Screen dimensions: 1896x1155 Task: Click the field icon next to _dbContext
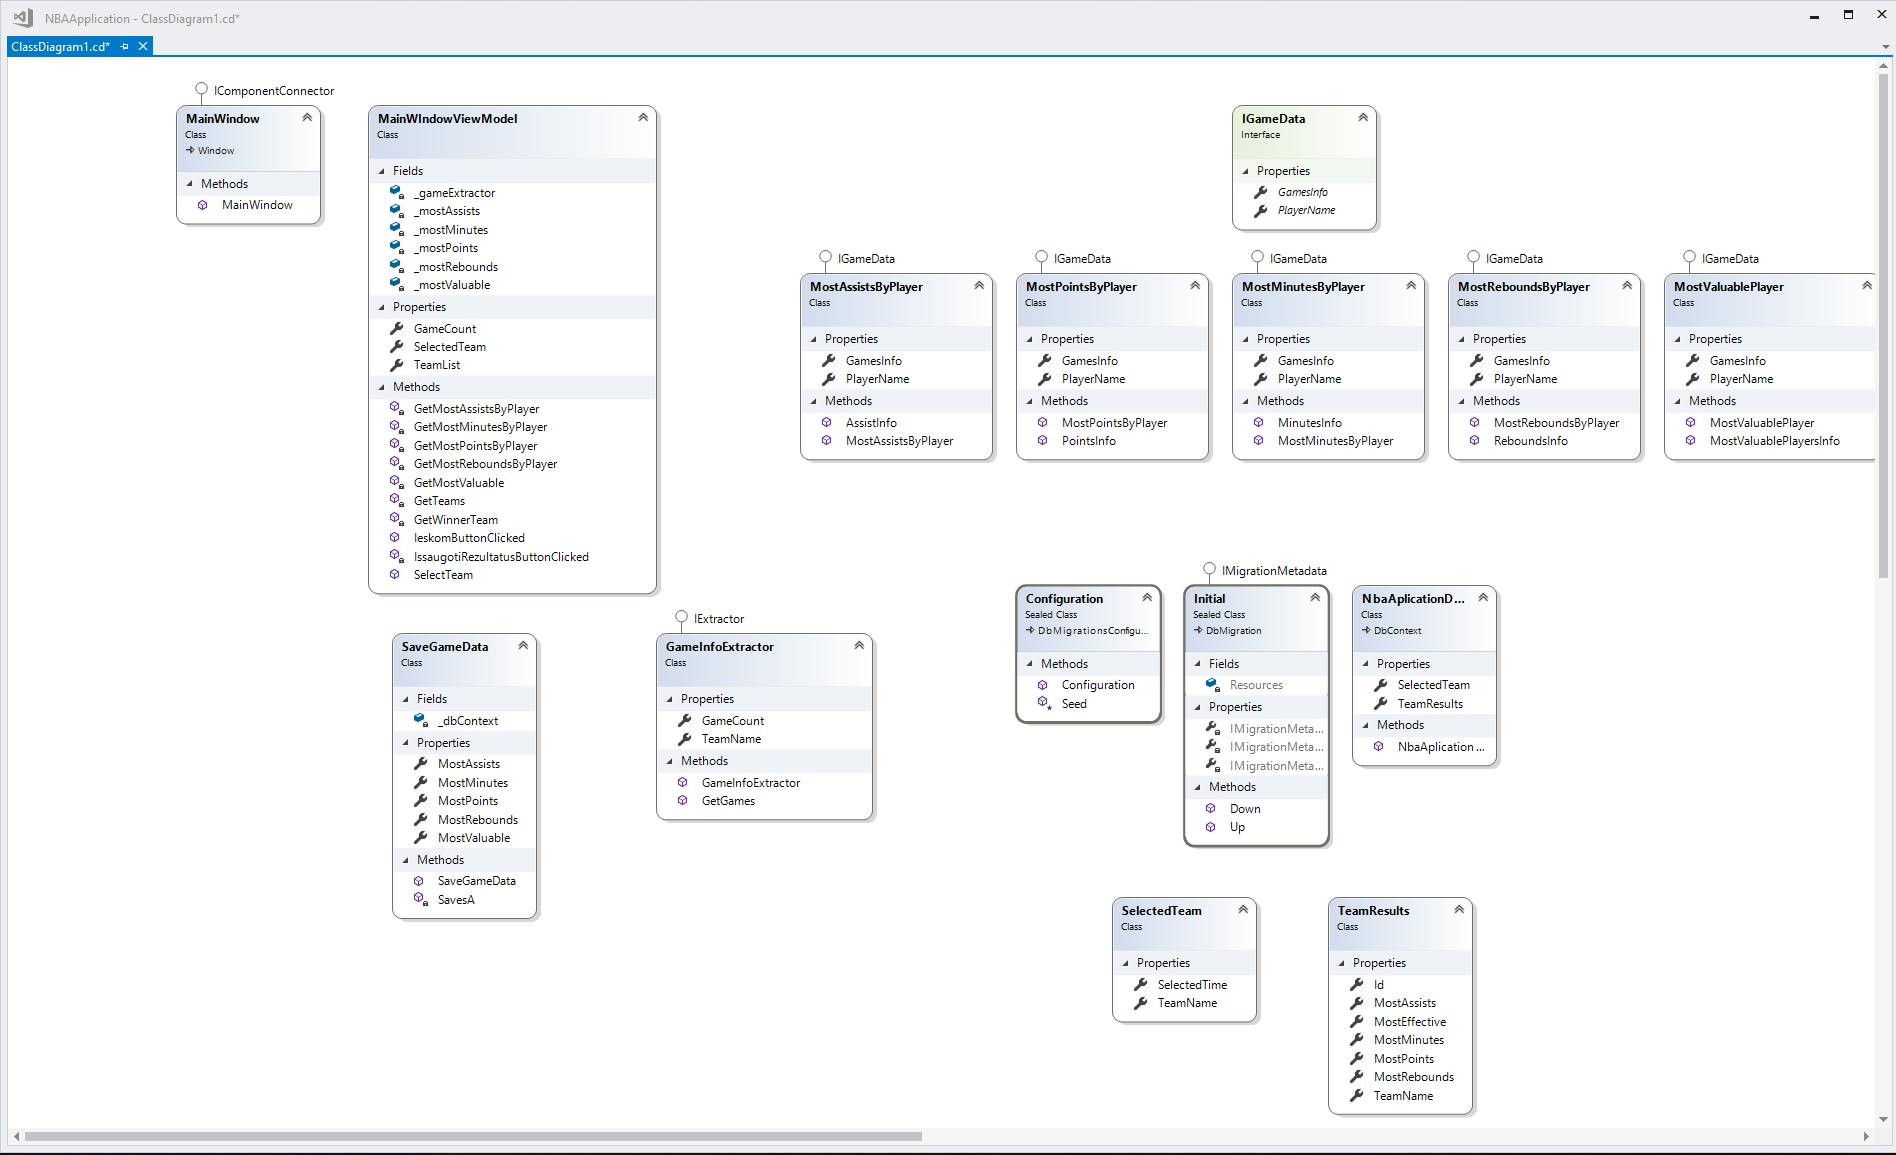(420, 721)
